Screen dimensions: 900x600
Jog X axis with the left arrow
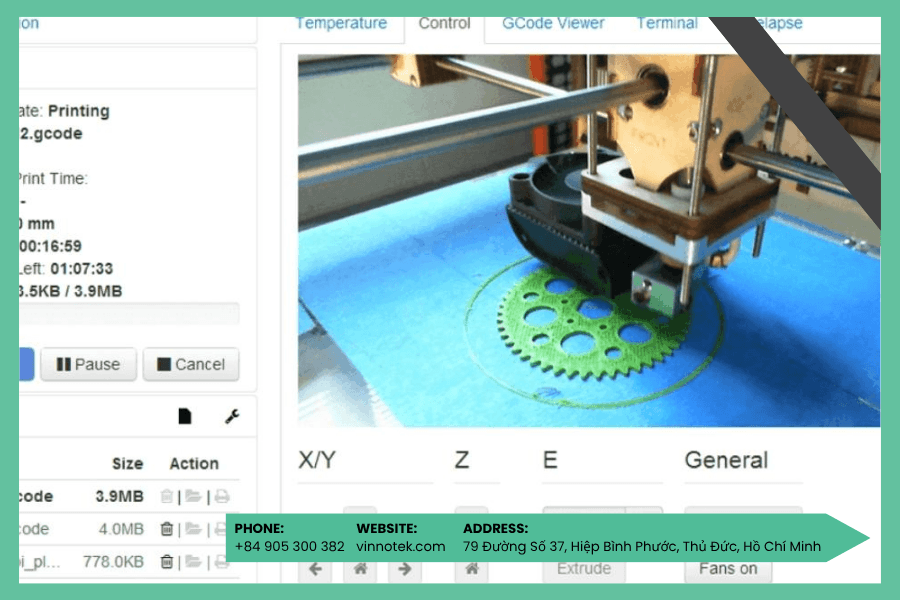click(x=315, y=569)
